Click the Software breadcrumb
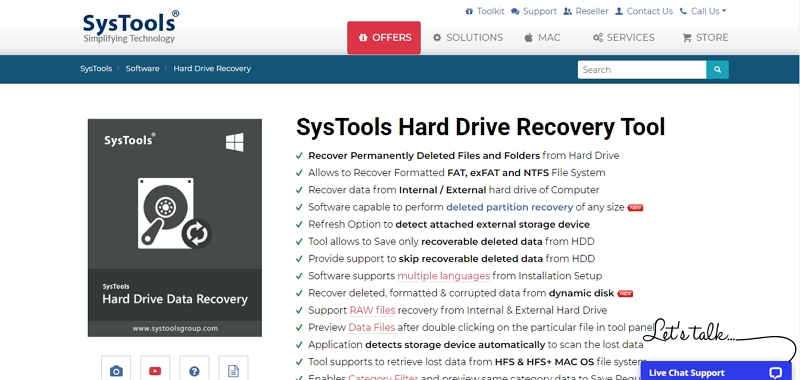Image resolution: width=800 pixels, height=380 pixels. [142, 68]
